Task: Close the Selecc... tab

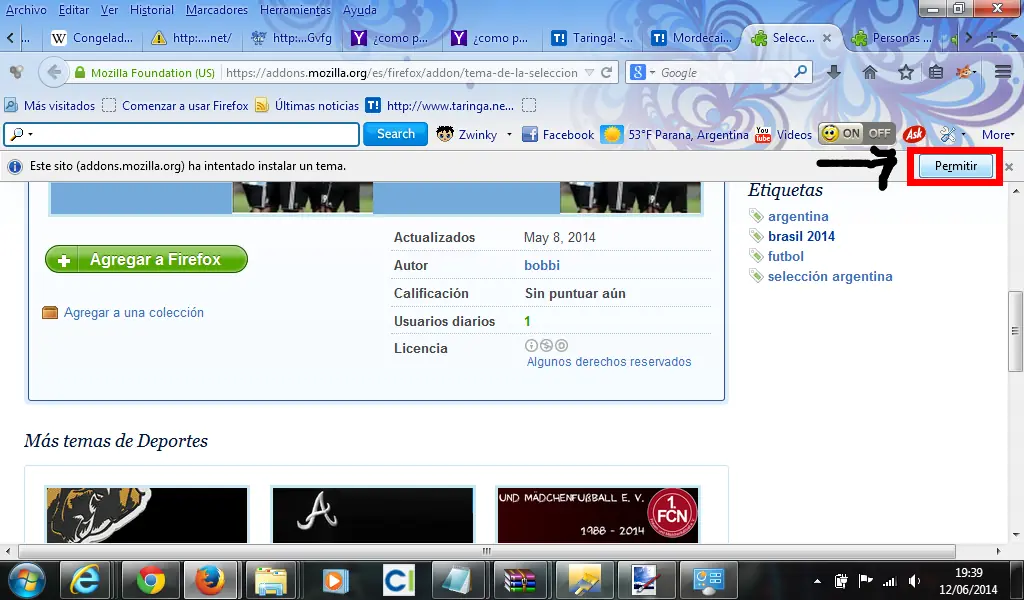Action: [x=827, y=38]
